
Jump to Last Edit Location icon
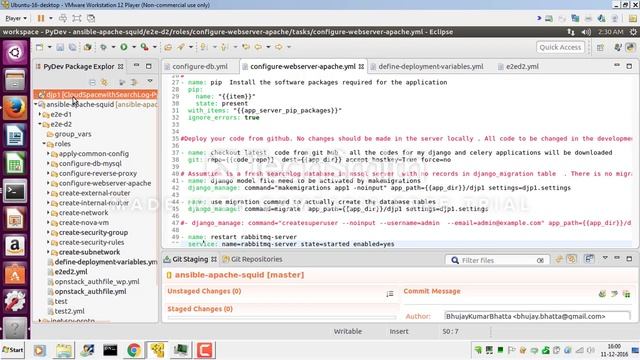(x=246, y=47)
